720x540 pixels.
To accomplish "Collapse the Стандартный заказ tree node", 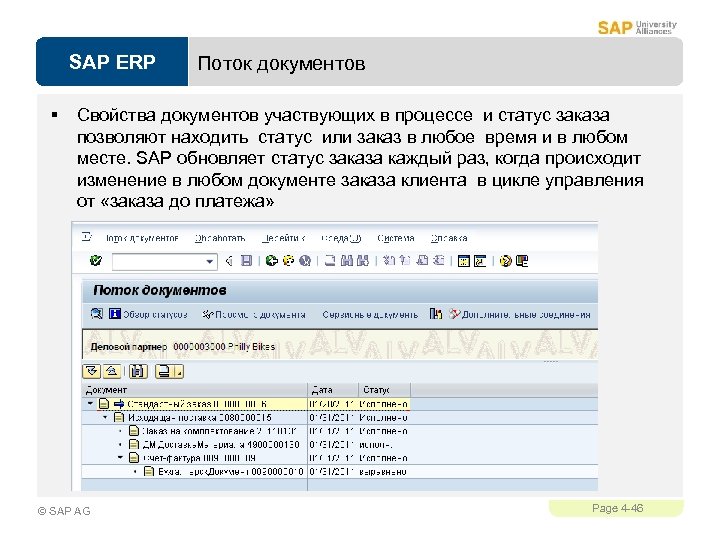I will point(90,403).
